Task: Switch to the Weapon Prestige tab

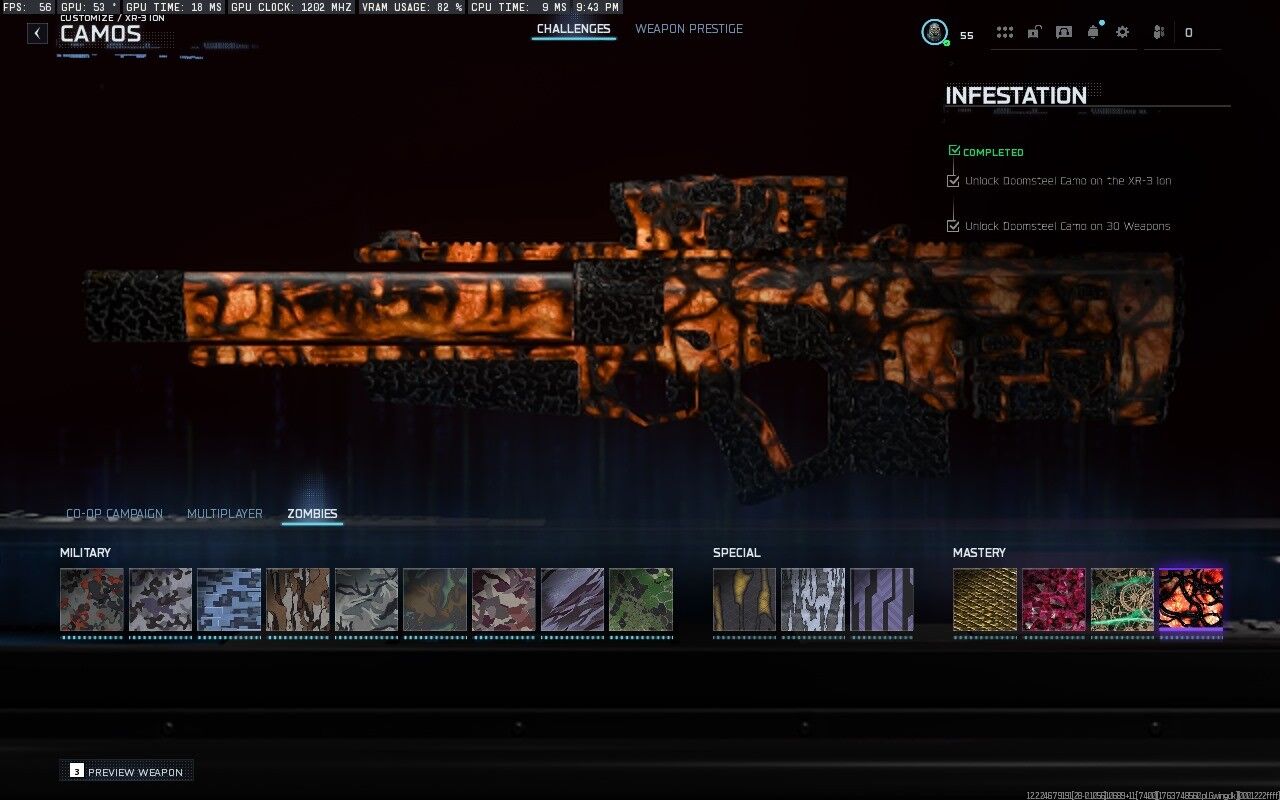Action: pyautogui.click(x=689, y=29)
